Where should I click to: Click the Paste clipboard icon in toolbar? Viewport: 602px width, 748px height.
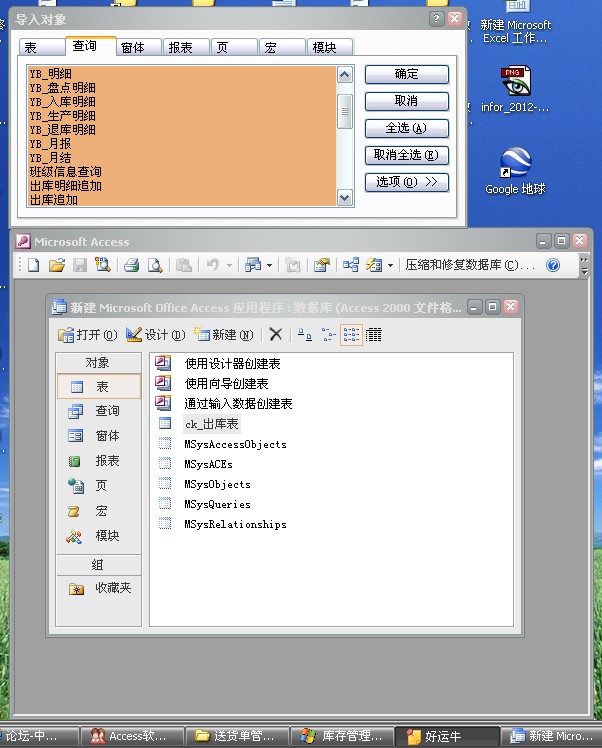[184, 265]
